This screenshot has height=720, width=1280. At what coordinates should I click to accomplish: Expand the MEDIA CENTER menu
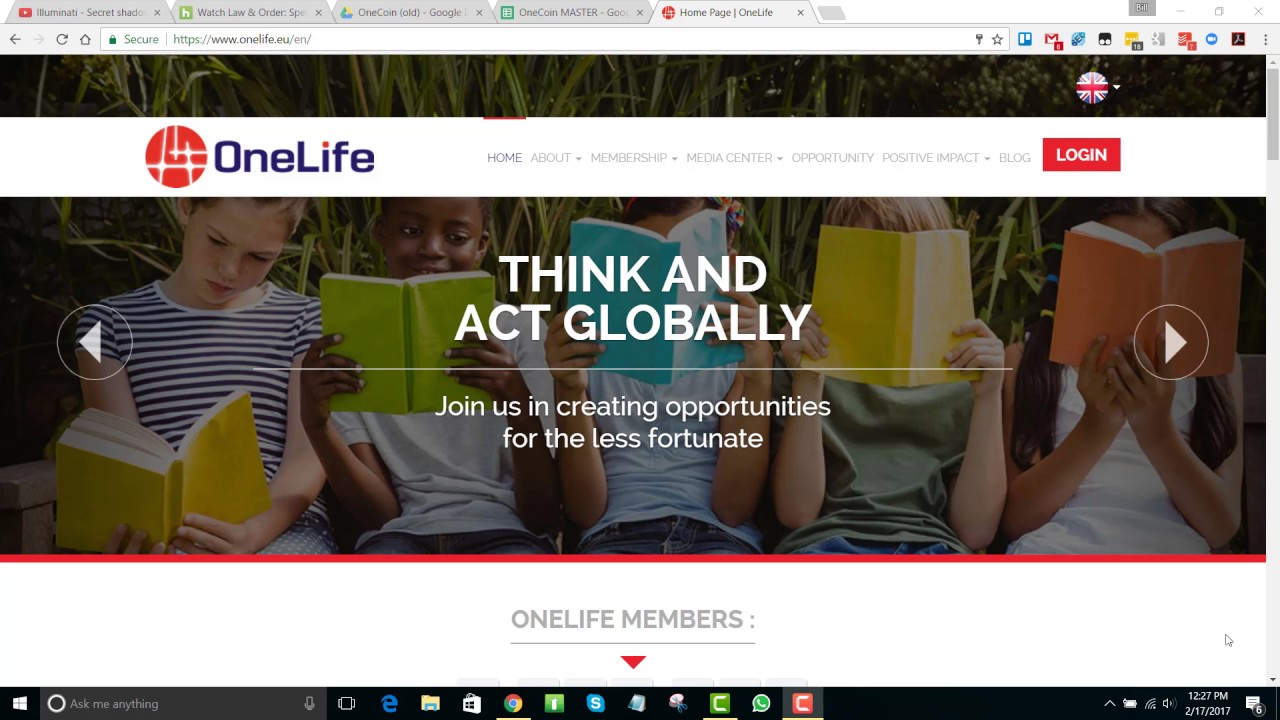734,158
